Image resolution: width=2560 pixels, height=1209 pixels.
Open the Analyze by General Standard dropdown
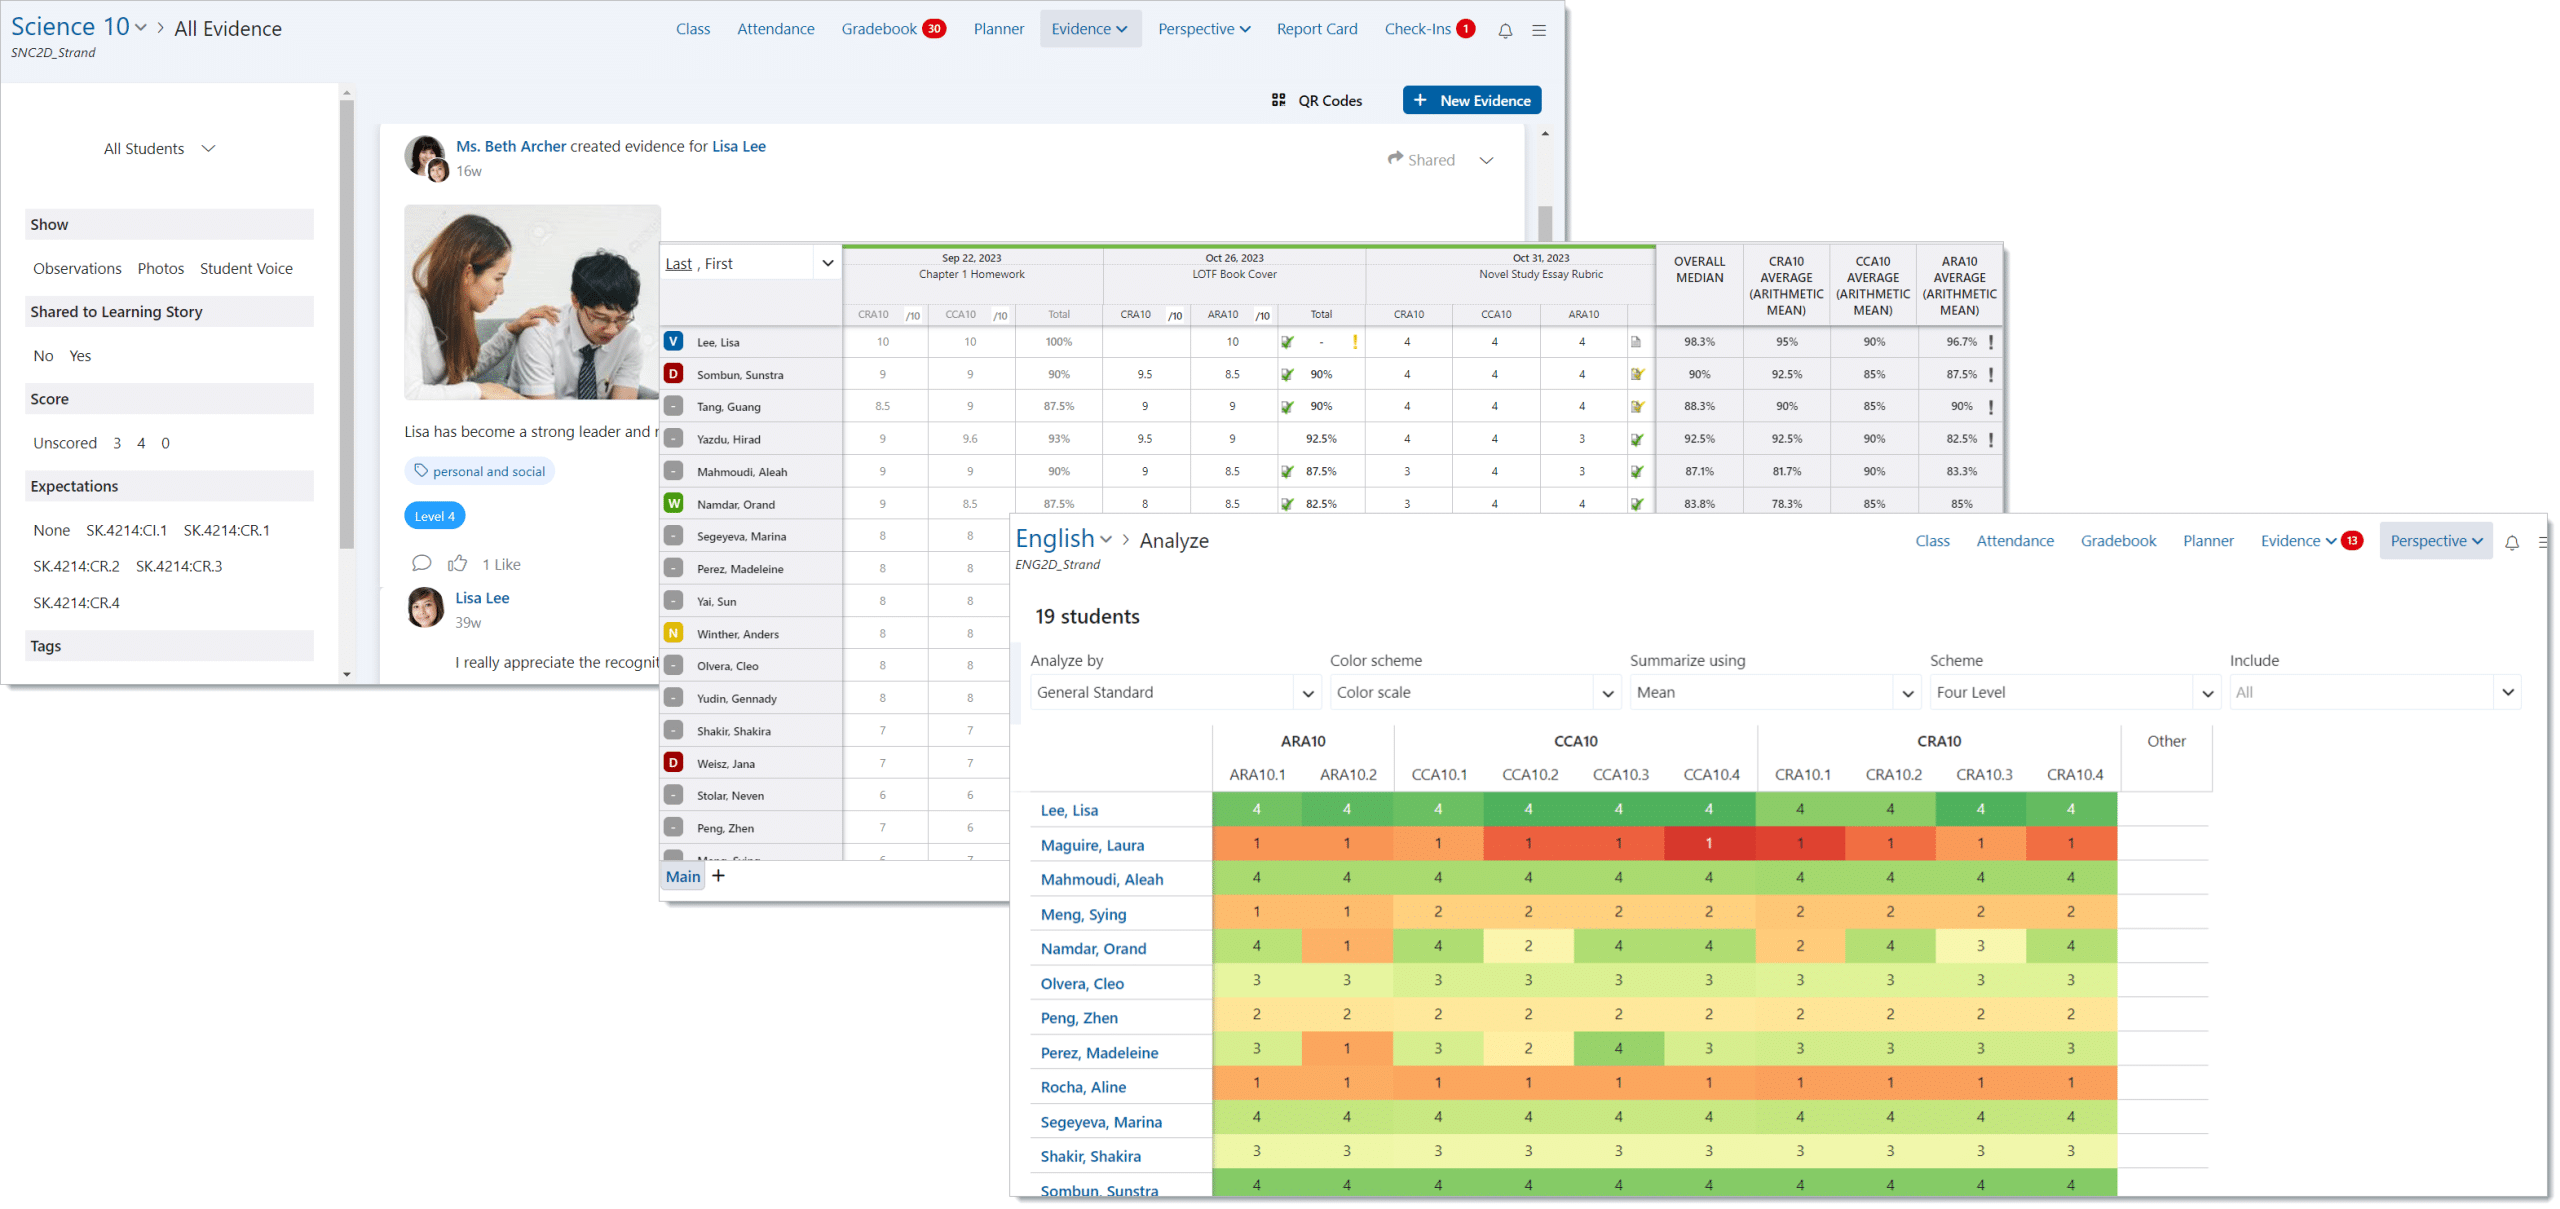[1175, 692]
